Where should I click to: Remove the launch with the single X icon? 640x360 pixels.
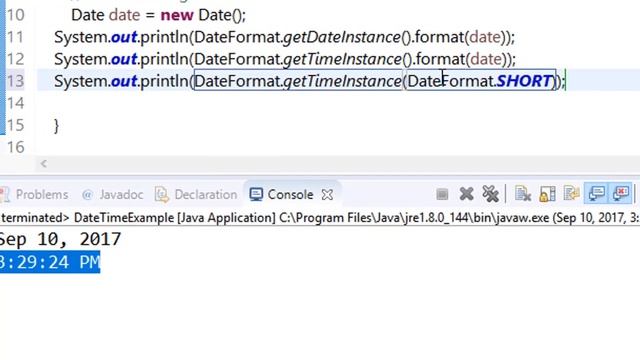466,194
